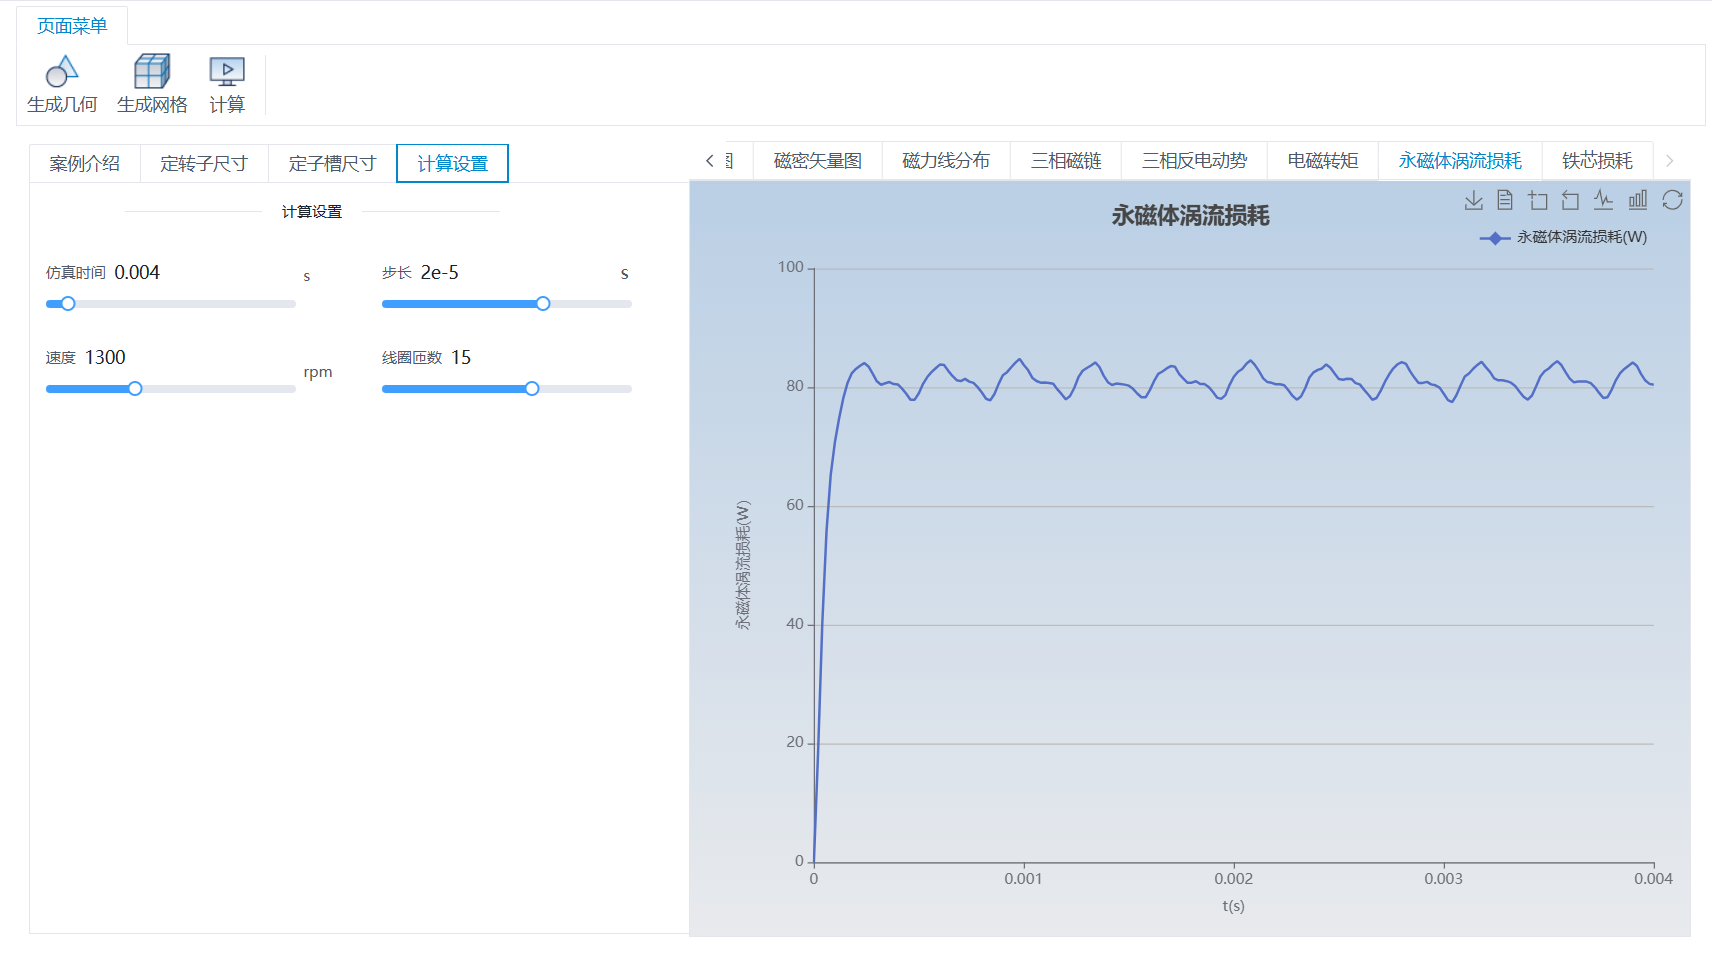Click the 速度 slider handle

pos(135,389)
